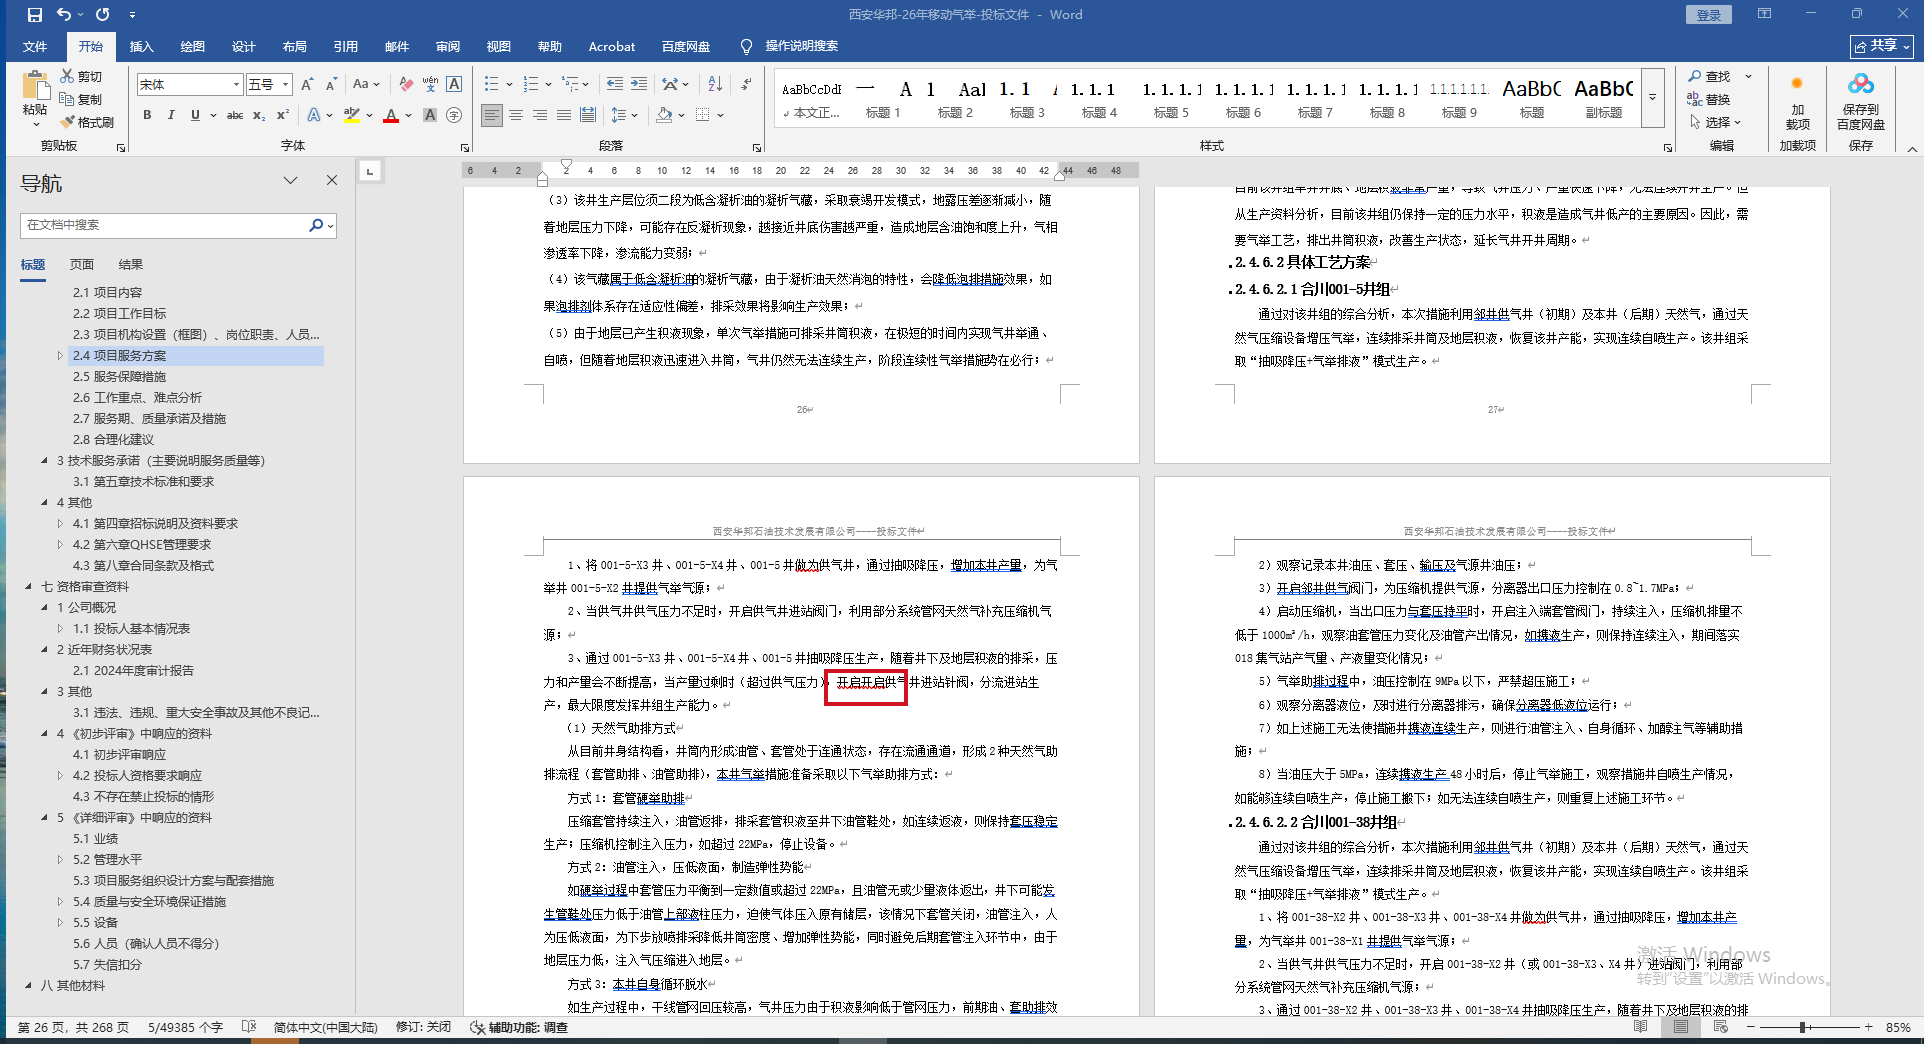
Task: Open the Acrobat ribbon tab
Action: click(x=612, y=46)
